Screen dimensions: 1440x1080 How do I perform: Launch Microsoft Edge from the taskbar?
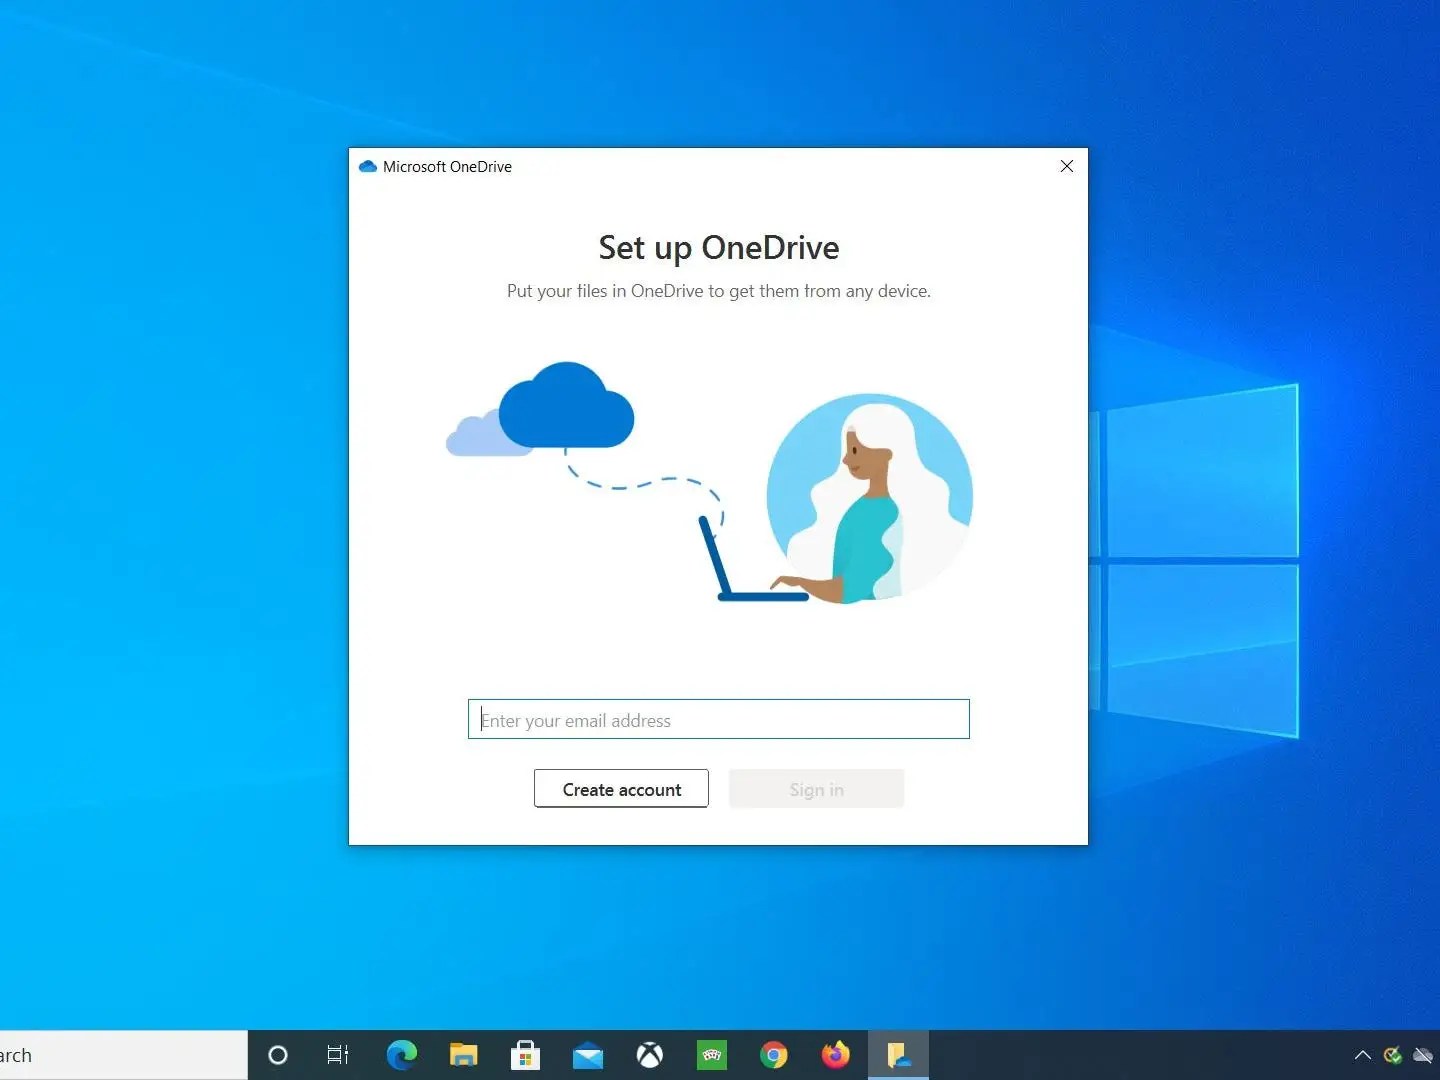[402, 1055]
